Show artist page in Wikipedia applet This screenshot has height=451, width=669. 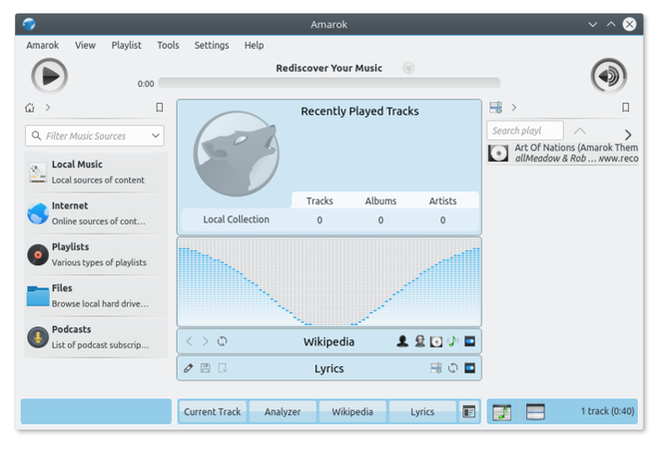coord(402,341)
